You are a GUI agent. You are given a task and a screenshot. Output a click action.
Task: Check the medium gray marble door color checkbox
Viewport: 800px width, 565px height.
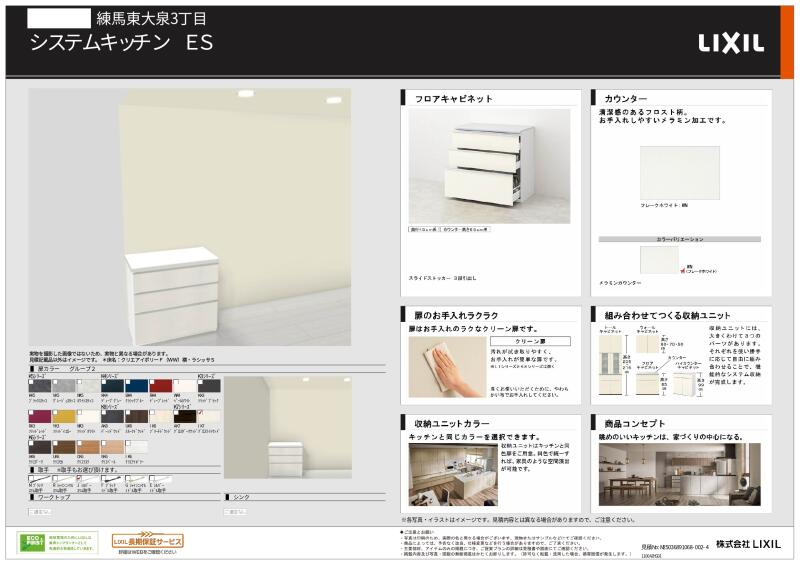pyautogui.click(x=56, y=382)
